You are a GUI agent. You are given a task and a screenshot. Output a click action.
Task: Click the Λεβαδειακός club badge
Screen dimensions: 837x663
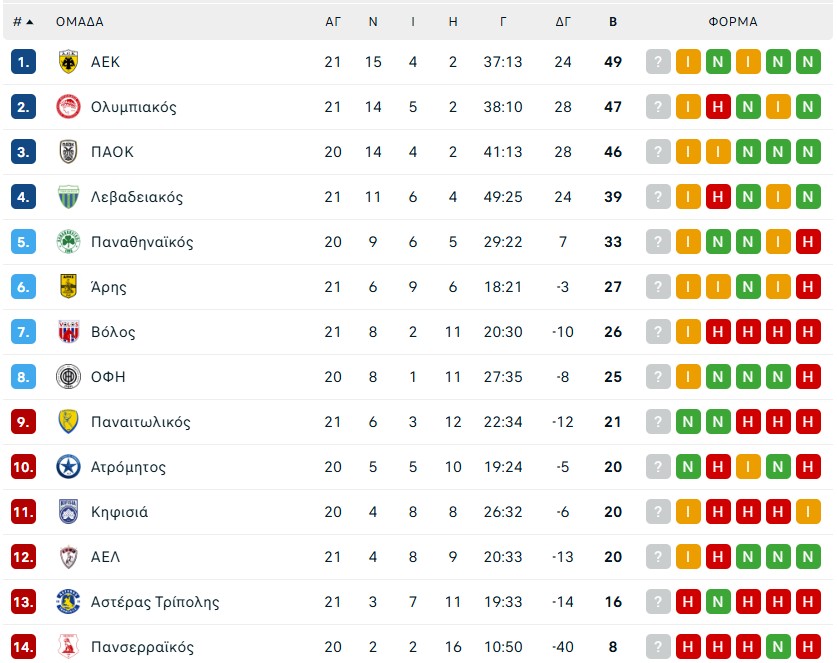68,197
